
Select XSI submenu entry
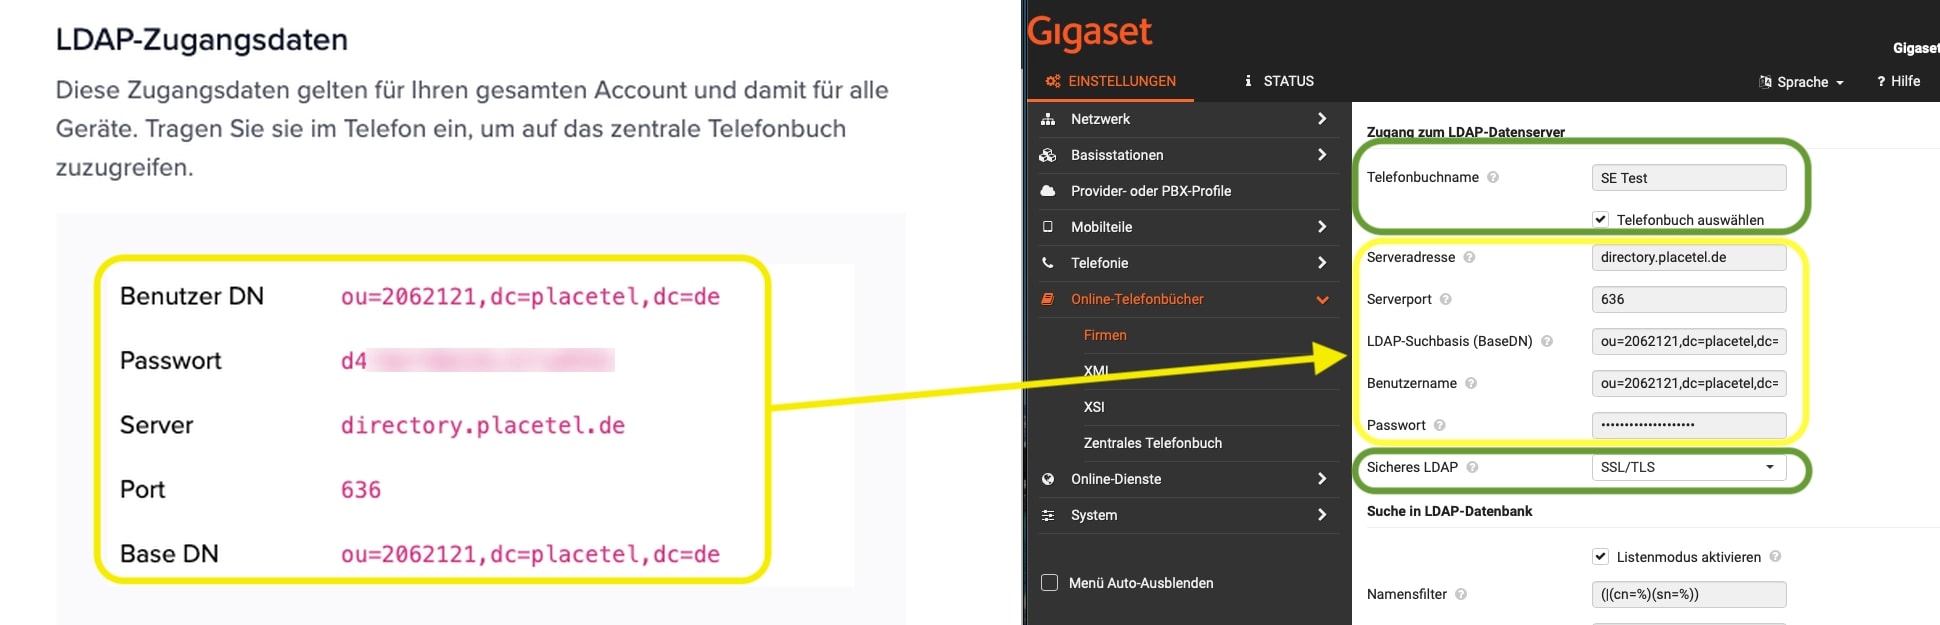tap(1094, 407)
